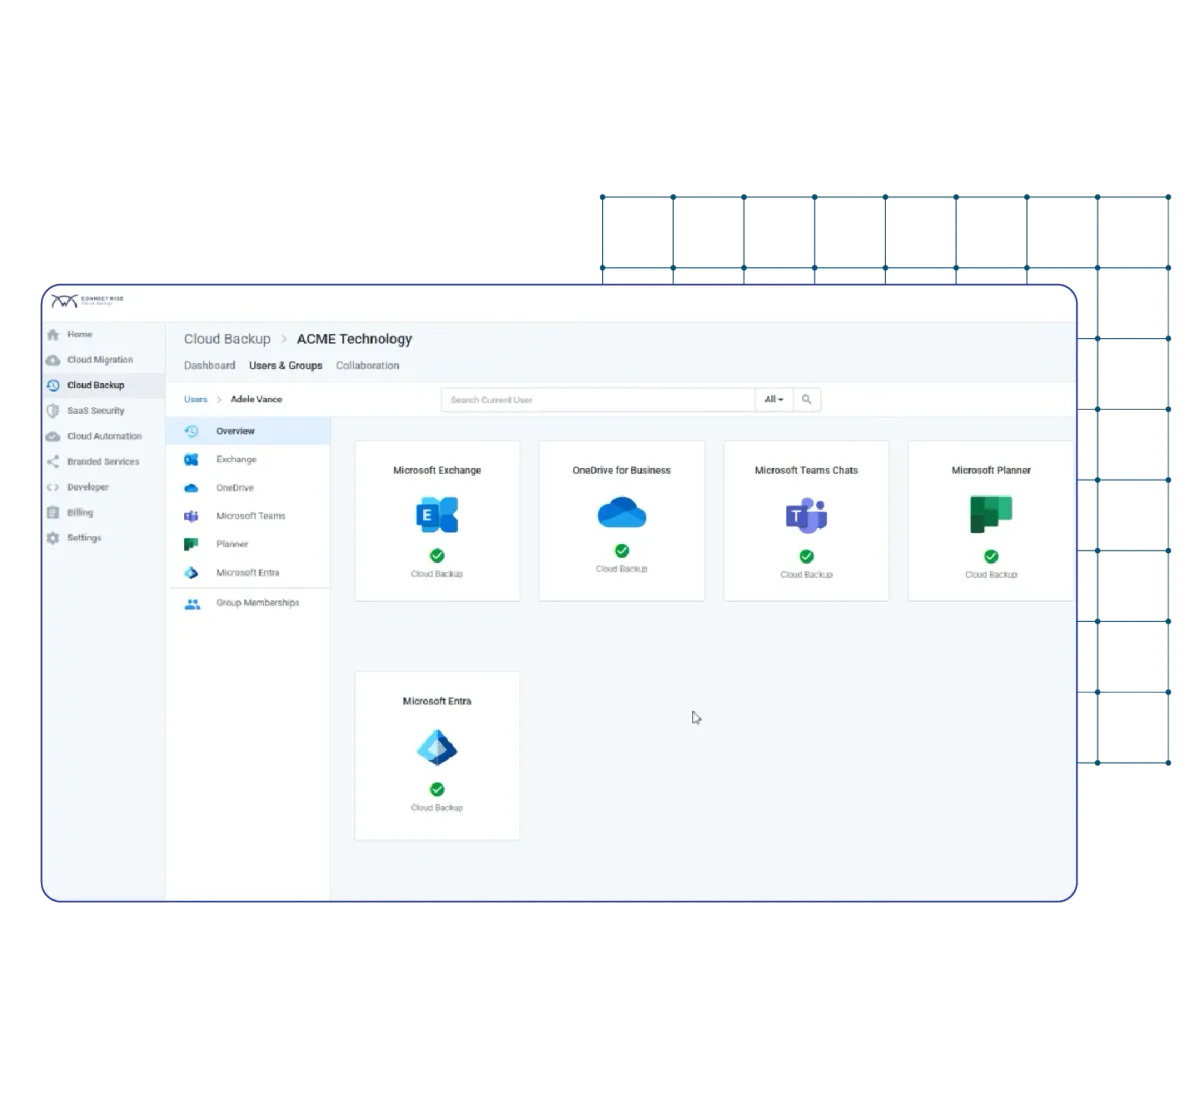
Task: Click the Microsoft Entra card logo
Action: 437,748
